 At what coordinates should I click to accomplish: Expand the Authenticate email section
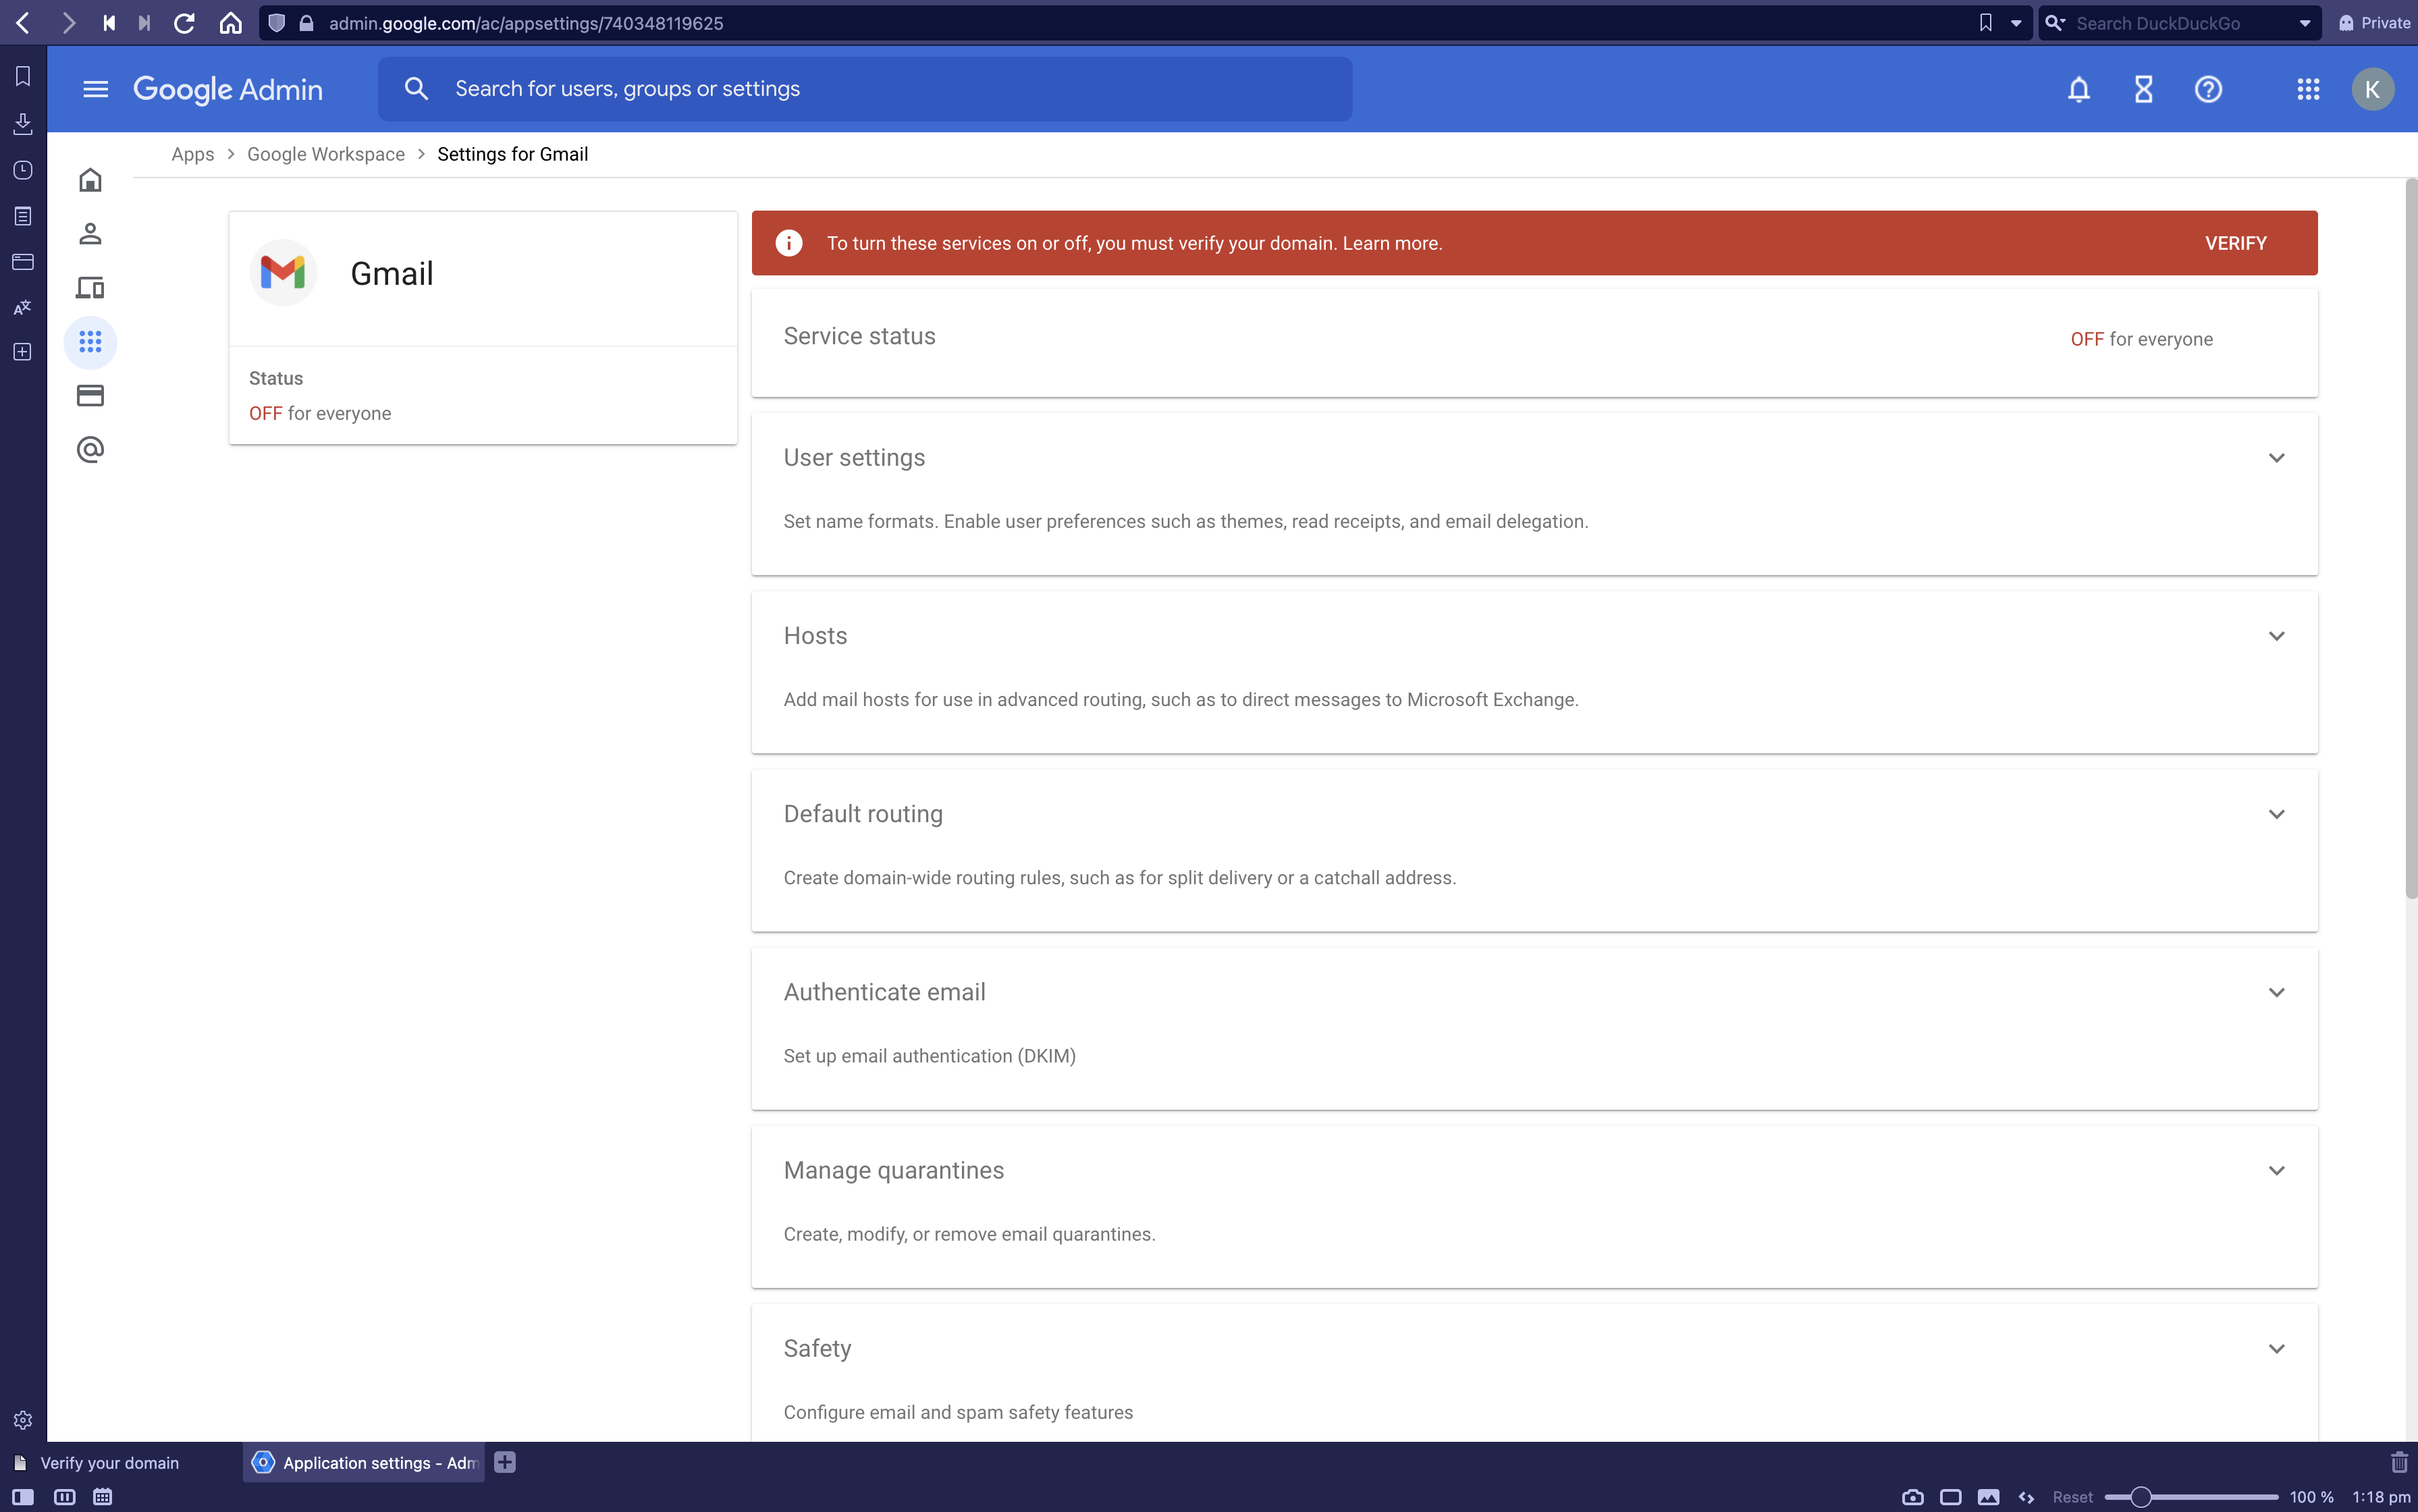[x=2276, y=992]
